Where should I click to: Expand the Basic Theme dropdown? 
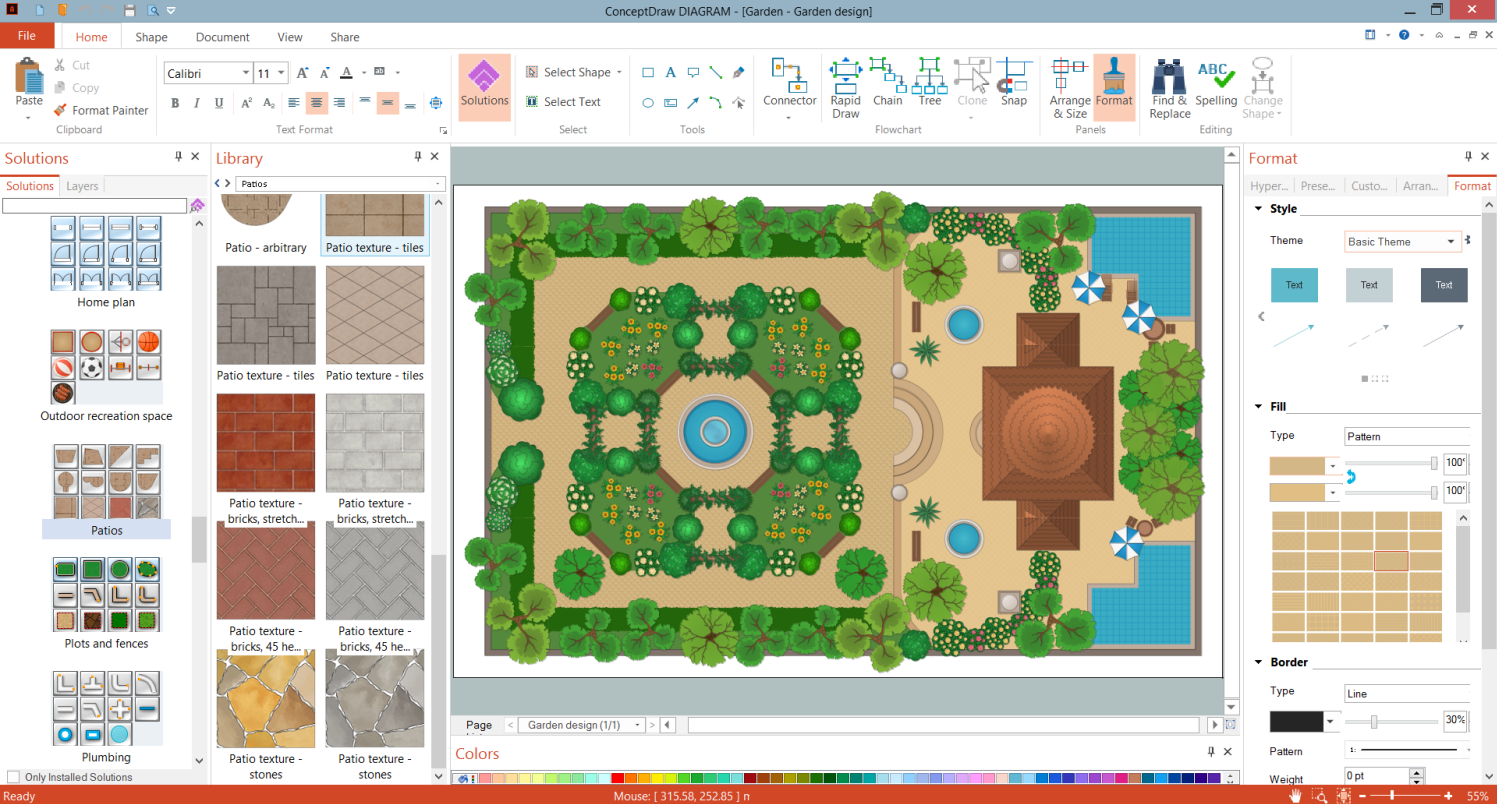1451,242
